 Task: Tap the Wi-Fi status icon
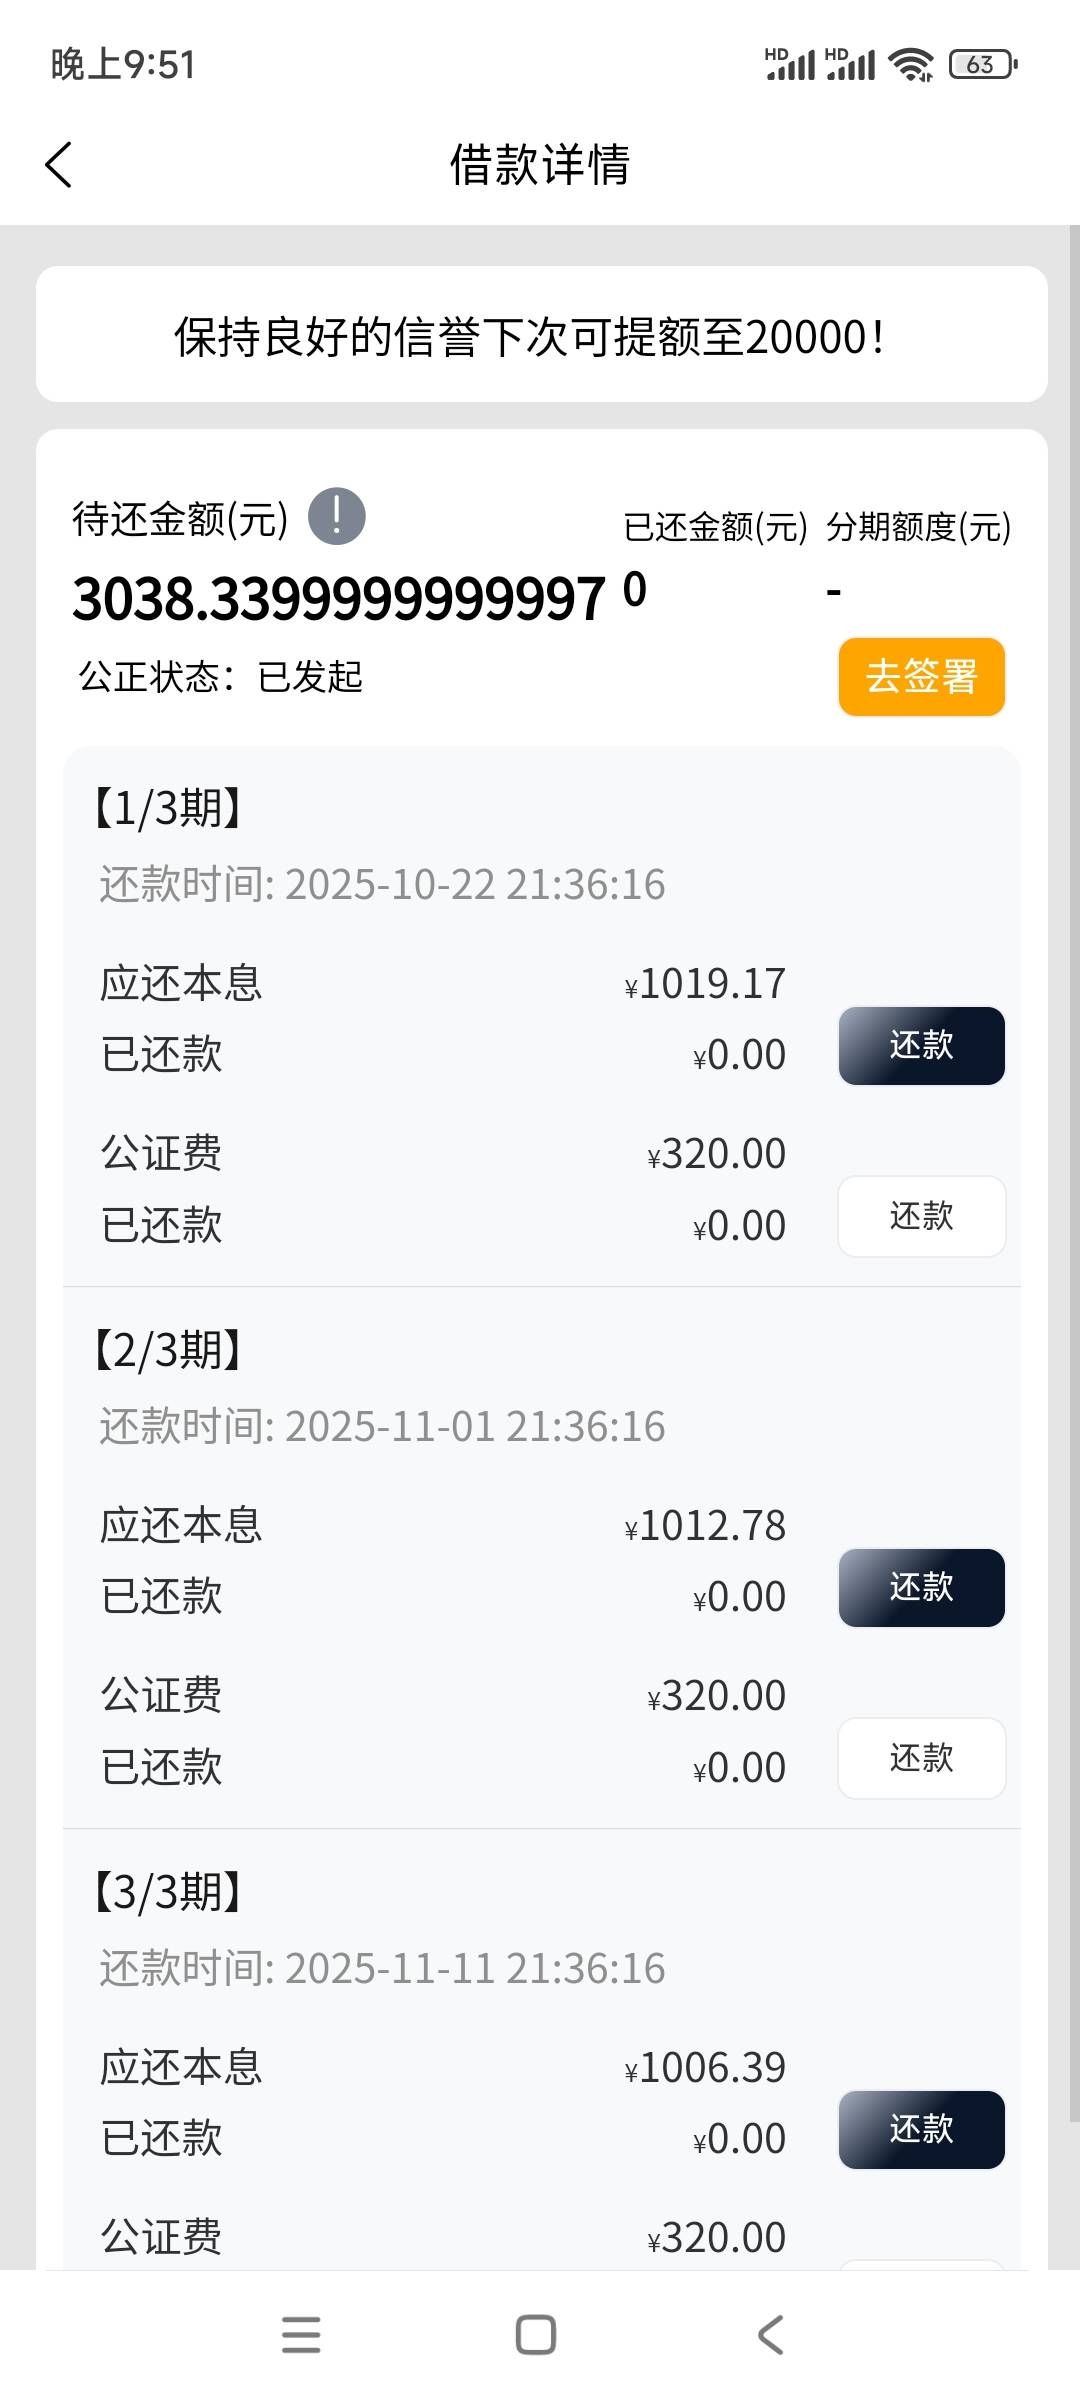[x=910, y=65]
